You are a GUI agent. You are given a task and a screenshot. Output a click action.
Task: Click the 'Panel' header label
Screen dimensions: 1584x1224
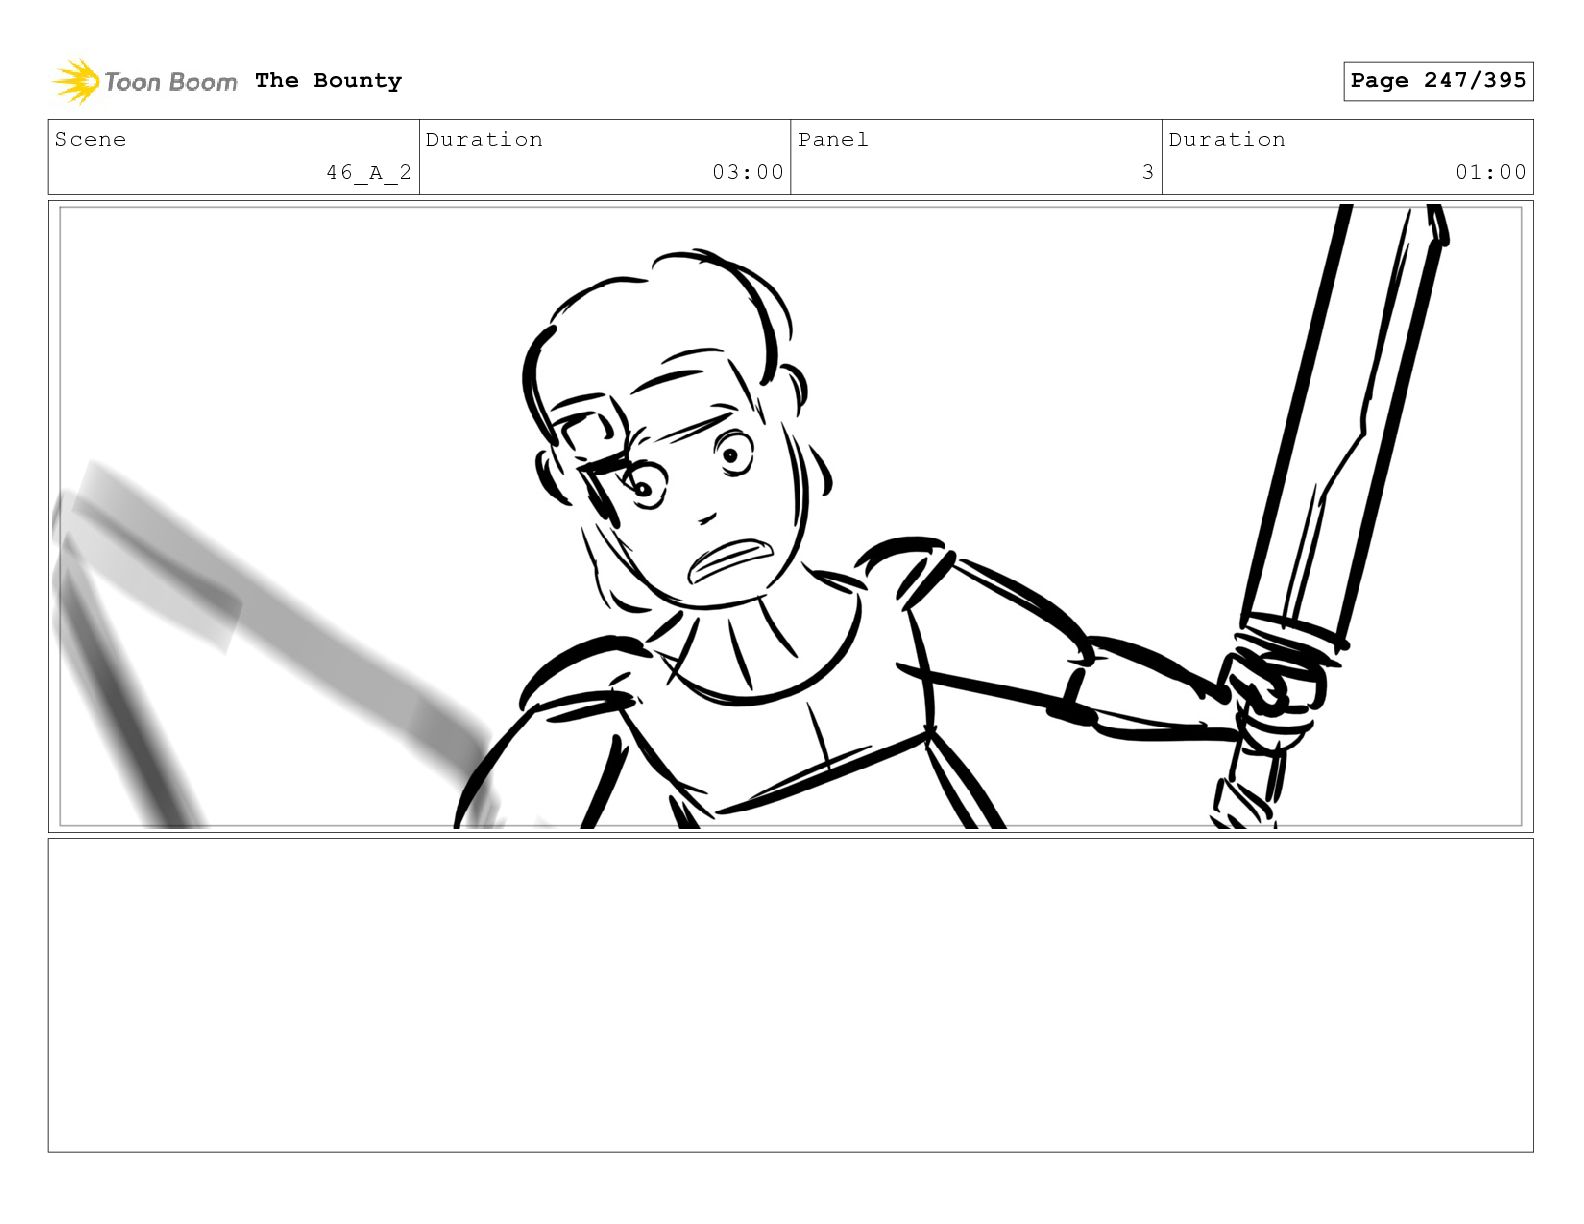833,140
